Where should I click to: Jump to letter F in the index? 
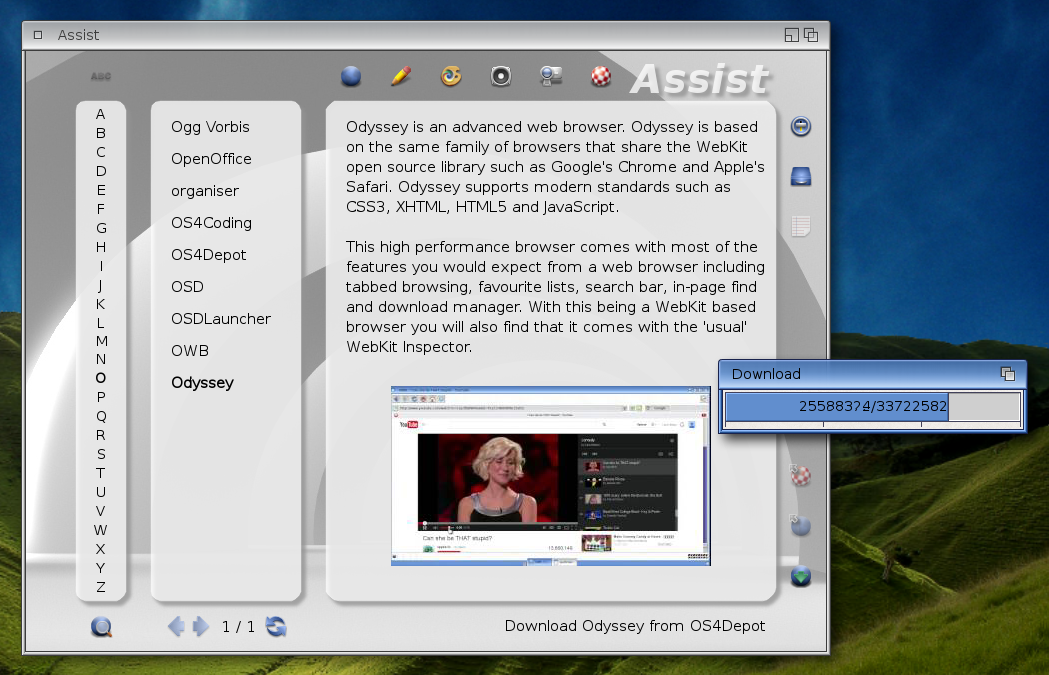pyautogui.click(x=100, y=209)
